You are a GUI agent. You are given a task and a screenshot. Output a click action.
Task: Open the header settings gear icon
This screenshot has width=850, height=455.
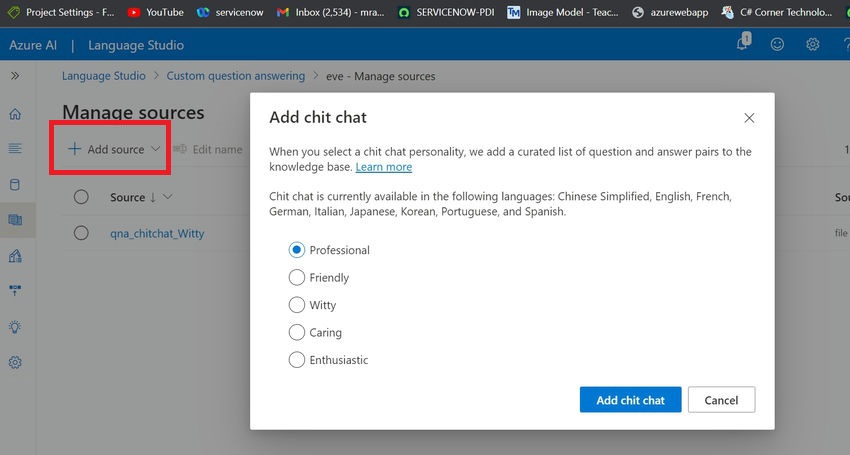[x=812, y=44]
